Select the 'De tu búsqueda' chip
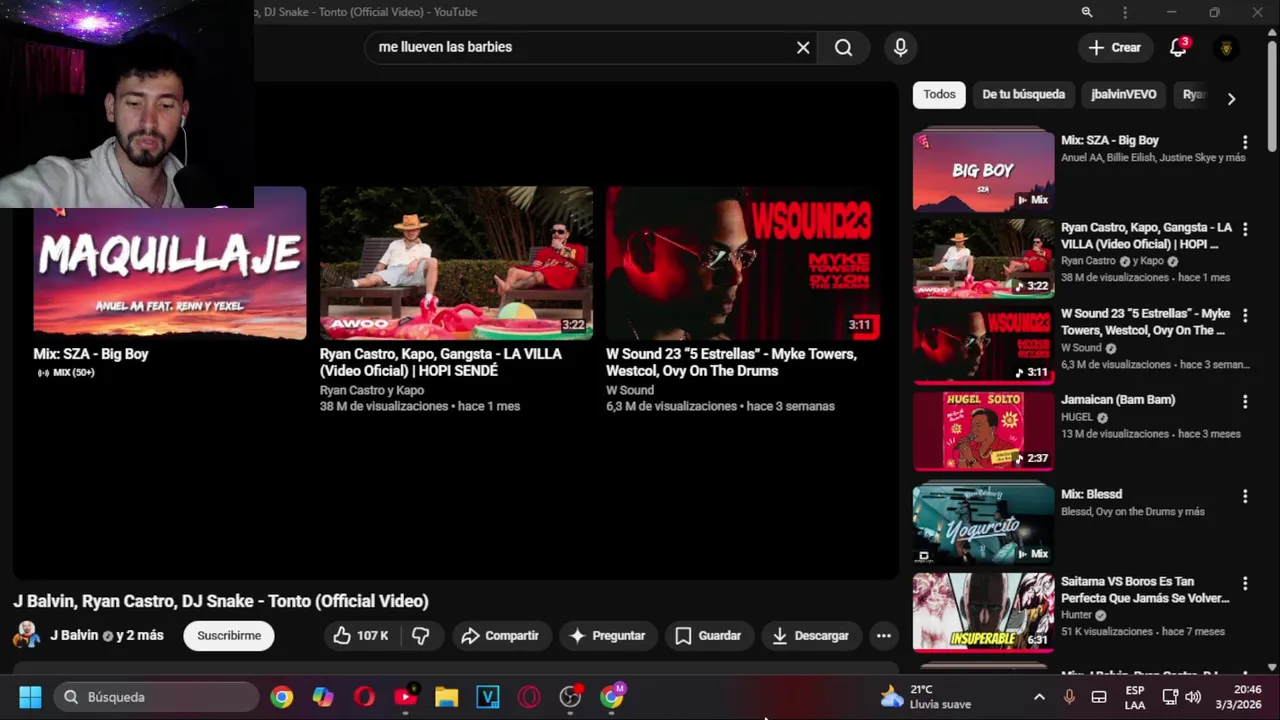The width and height of the screenshot is (1280, 720). click(x=1023, y=94)
